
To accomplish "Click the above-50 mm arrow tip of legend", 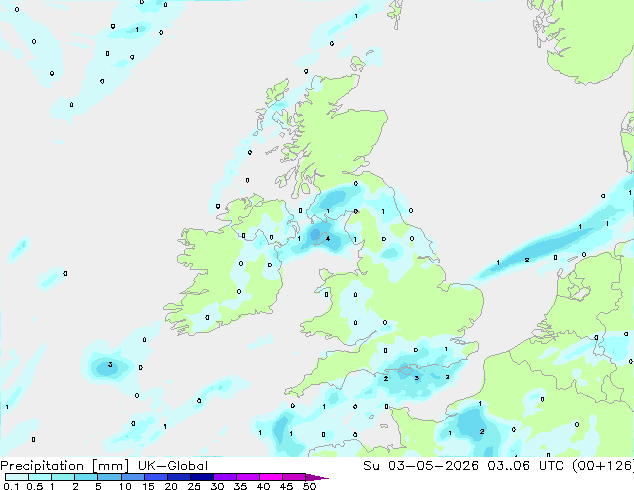I will coord(317,477).
